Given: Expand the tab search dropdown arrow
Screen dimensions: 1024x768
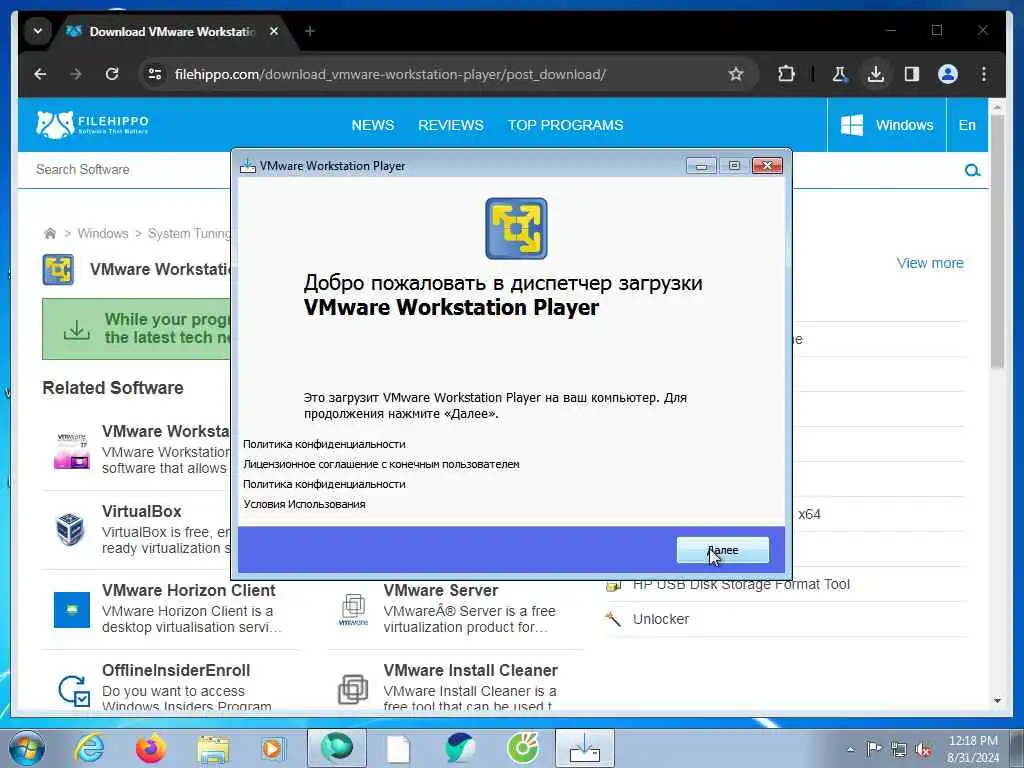Looking at the screenshot, I should (38, 31).
